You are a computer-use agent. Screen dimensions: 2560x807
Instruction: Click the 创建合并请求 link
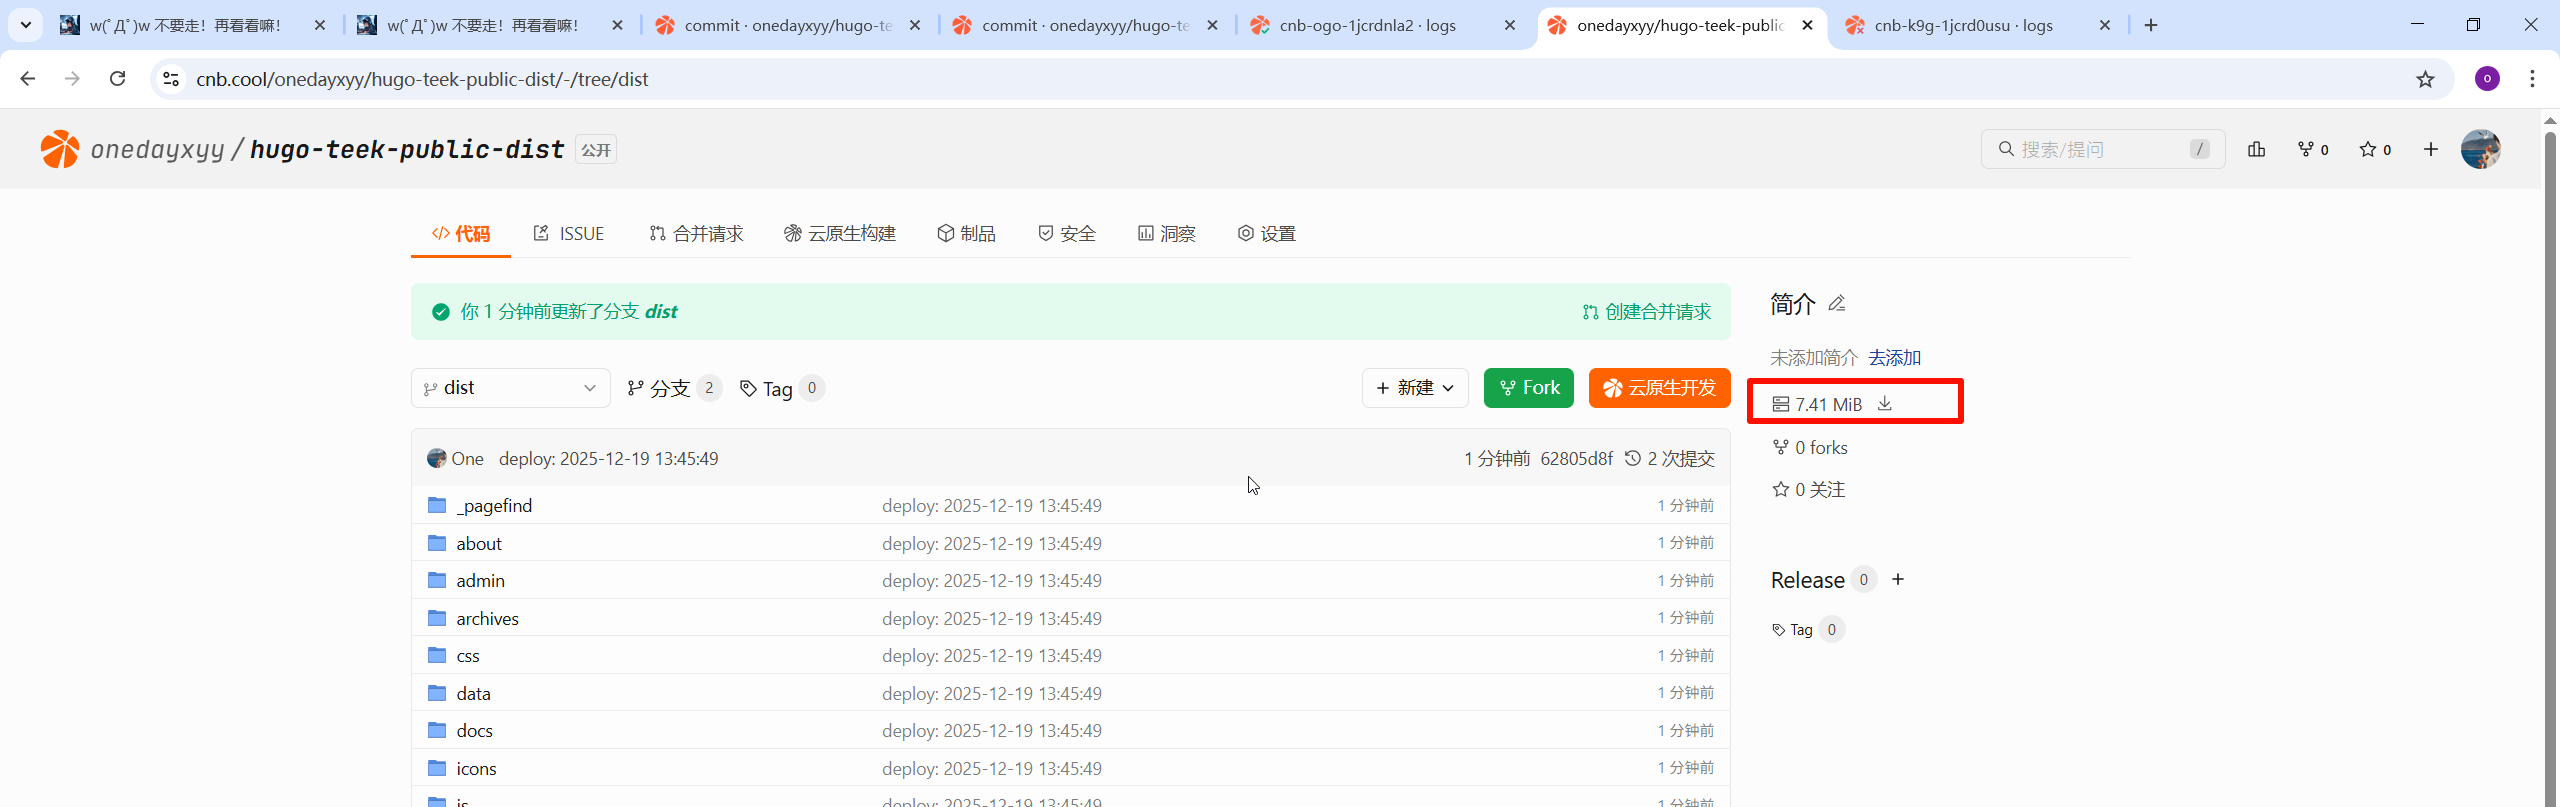pyautogui.click(x=1647, y=312)
